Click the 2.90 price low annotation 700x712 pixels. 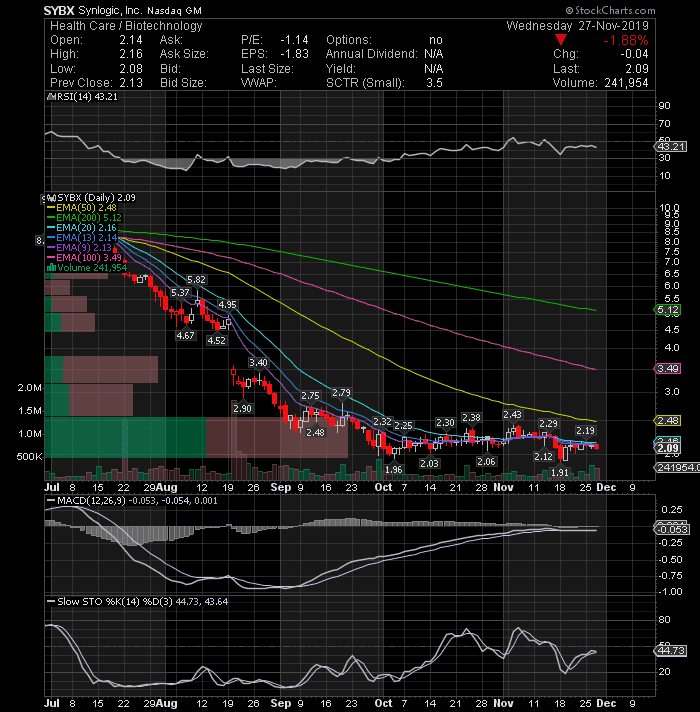(x=242, y=408)
